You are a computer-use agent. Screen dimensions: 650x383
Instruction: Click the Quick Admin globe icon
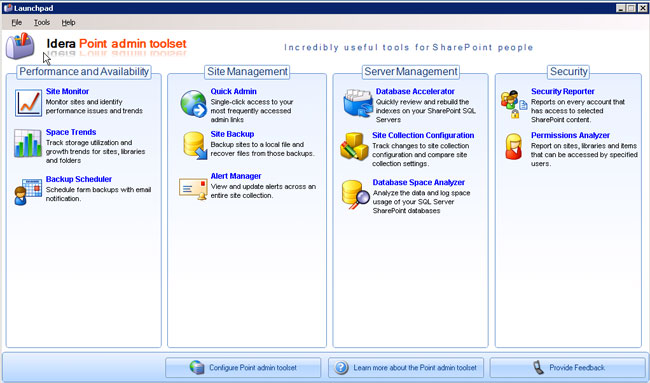[x=193, y=104]
